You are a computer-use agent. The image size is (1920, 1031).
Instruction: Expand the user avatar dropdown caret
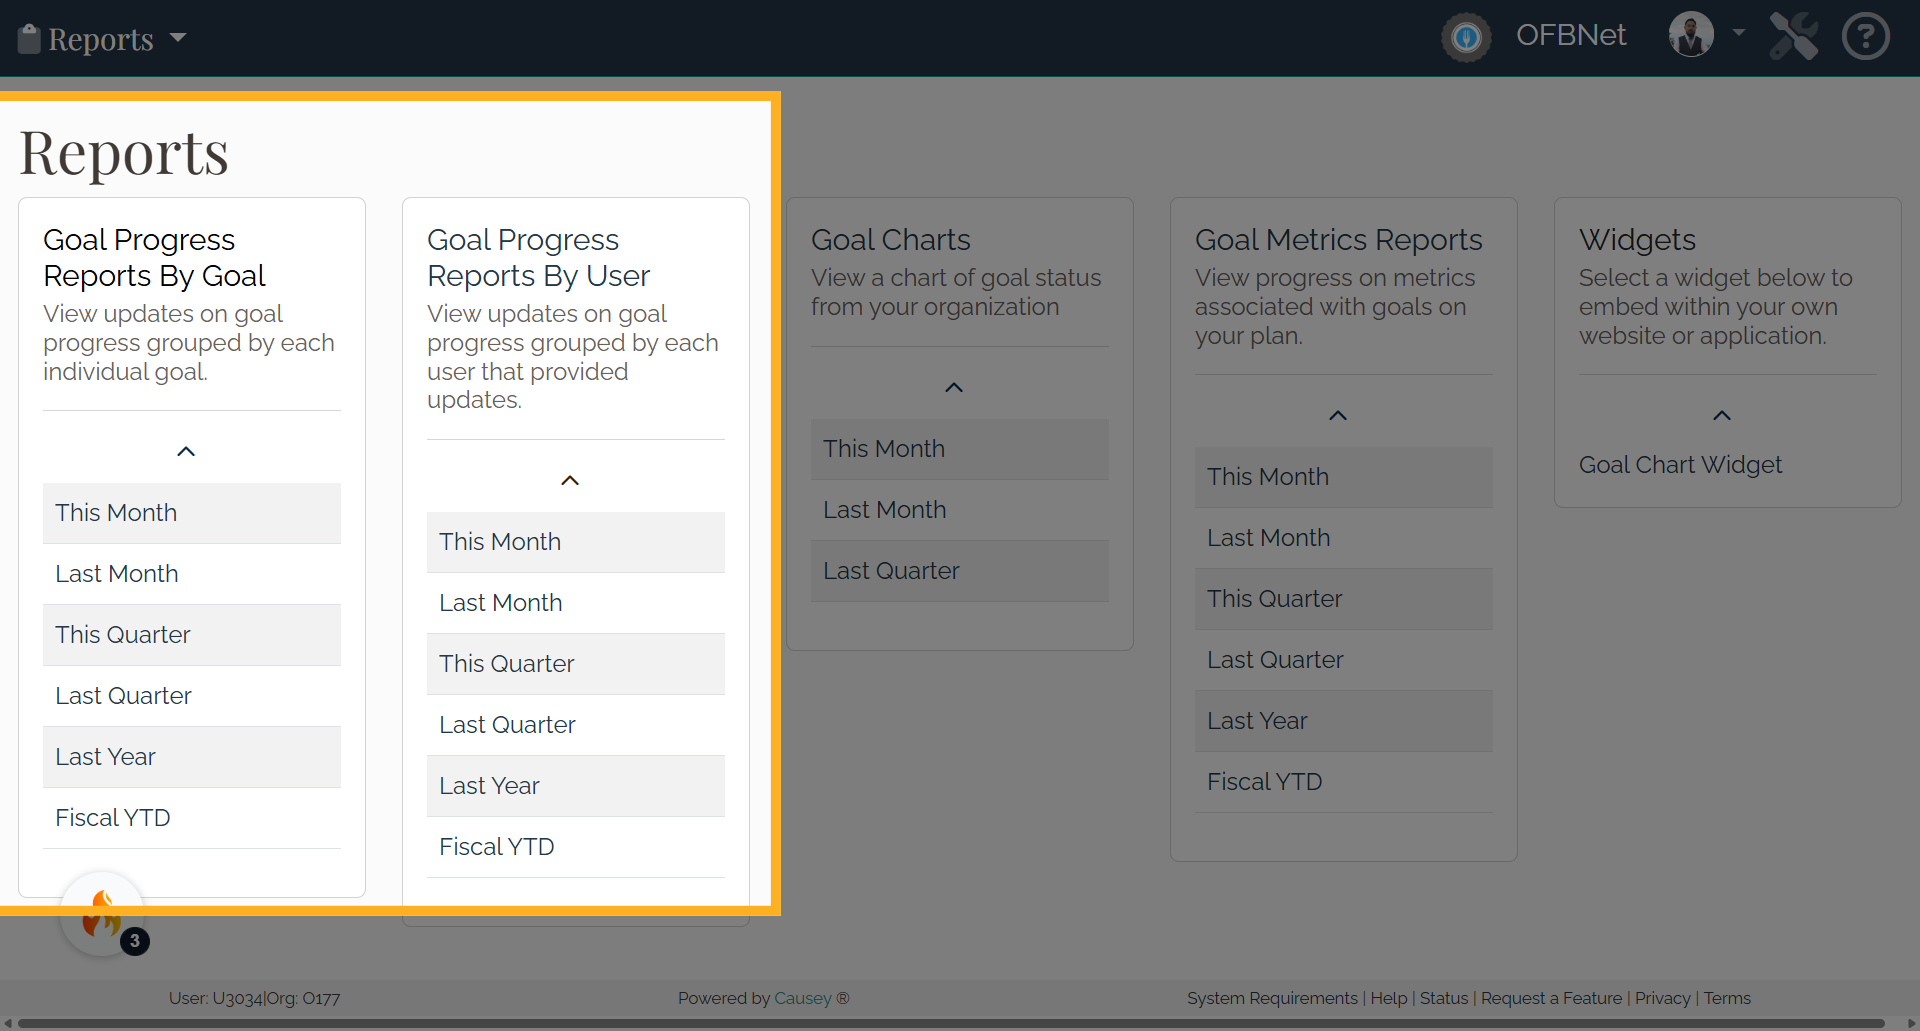click(x=1739, y=33)
